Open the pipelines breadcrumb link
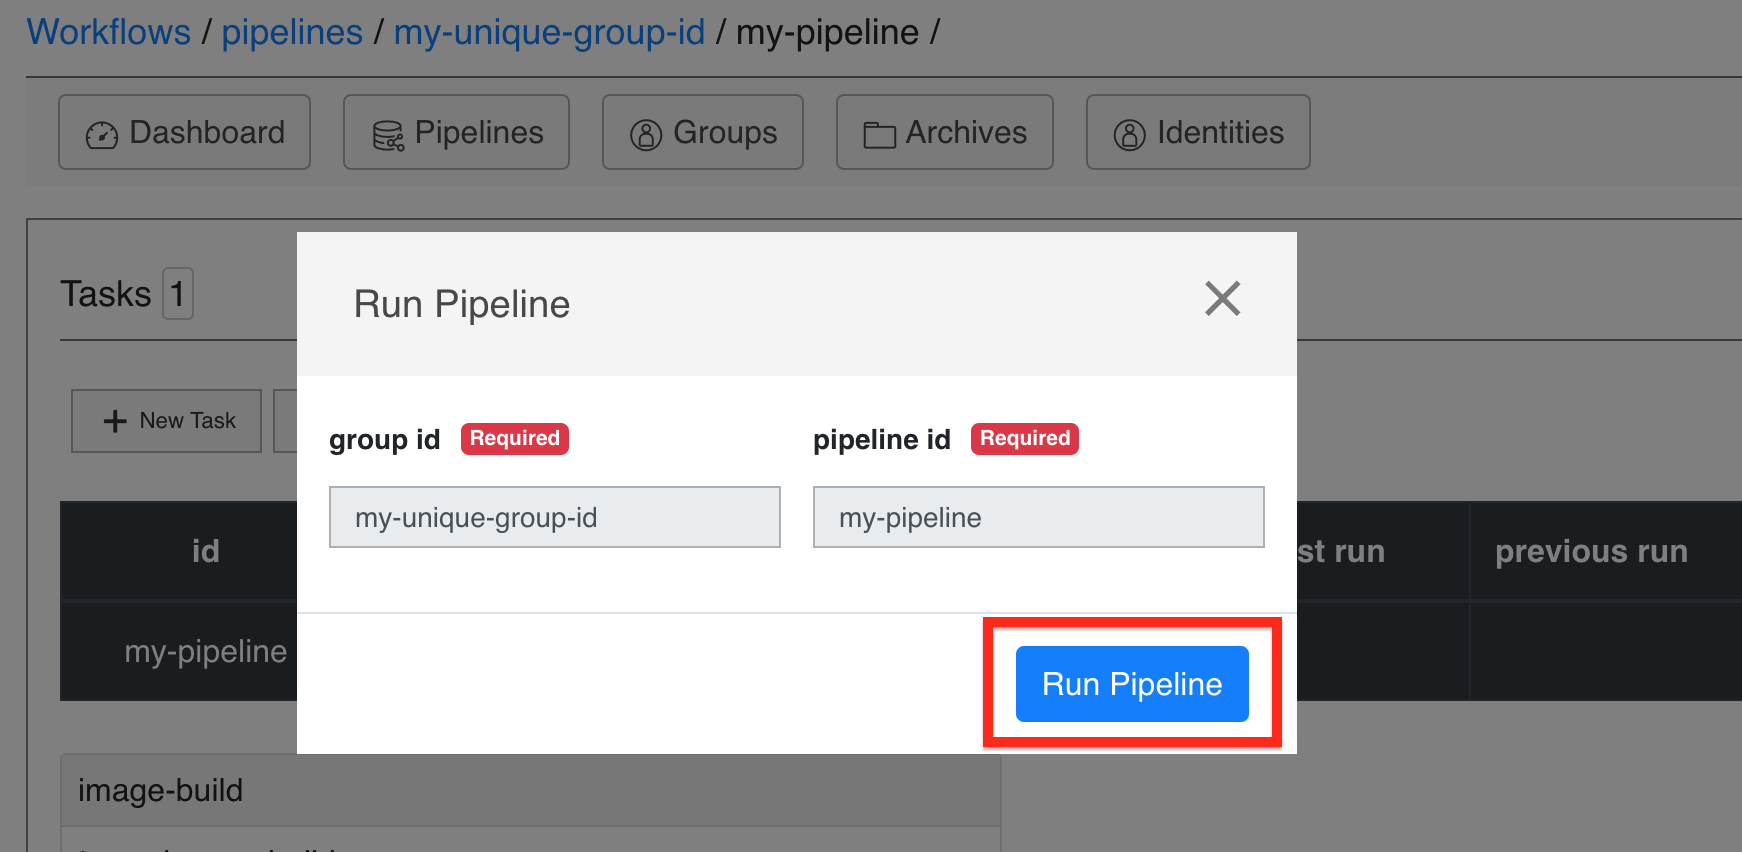This screenshot has height=852, width=1742. coord(292,32)
